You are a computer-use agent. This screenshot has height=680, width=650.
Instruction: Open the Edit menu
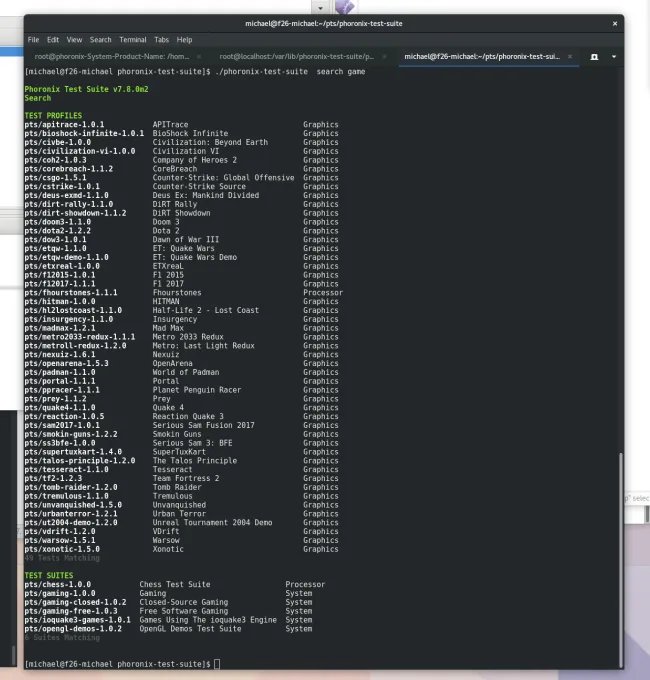(x=53, y=39)
